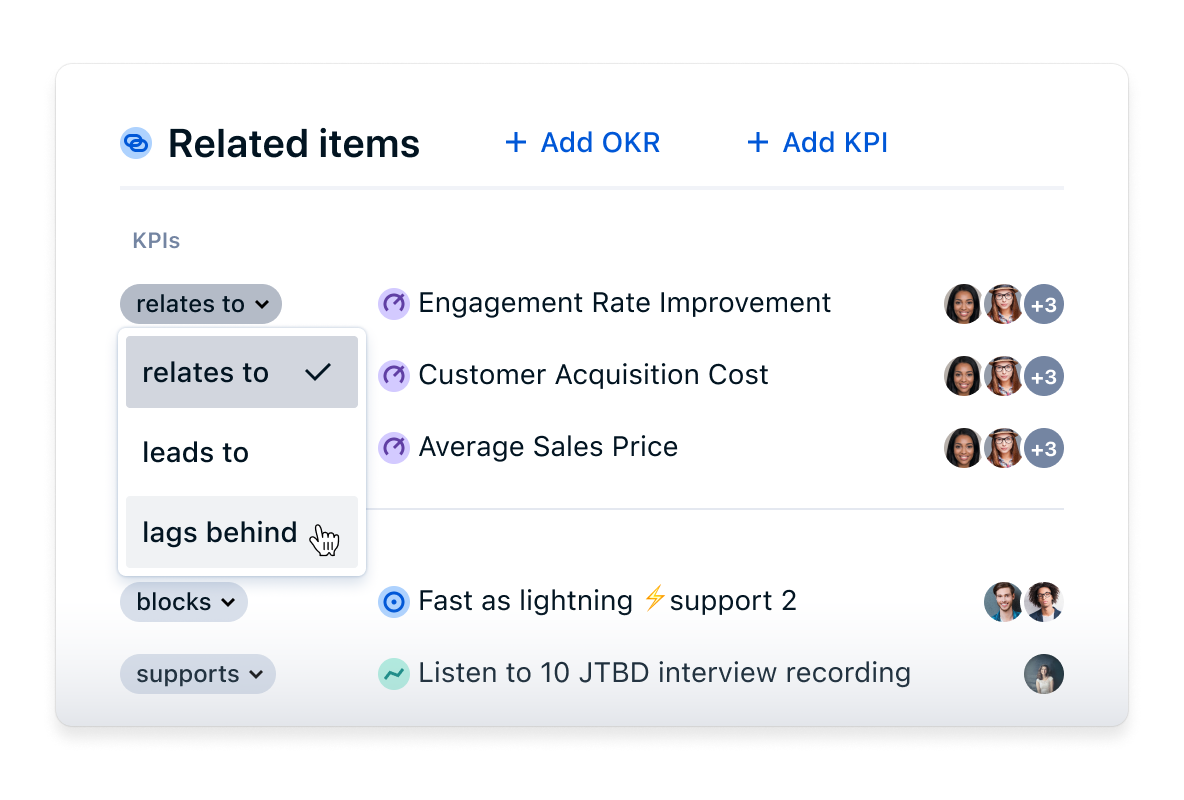Screen dimensions: 1184x800
Task: Click the gauge icon beside Average Sales Price
Action: [x=393, y=447]
